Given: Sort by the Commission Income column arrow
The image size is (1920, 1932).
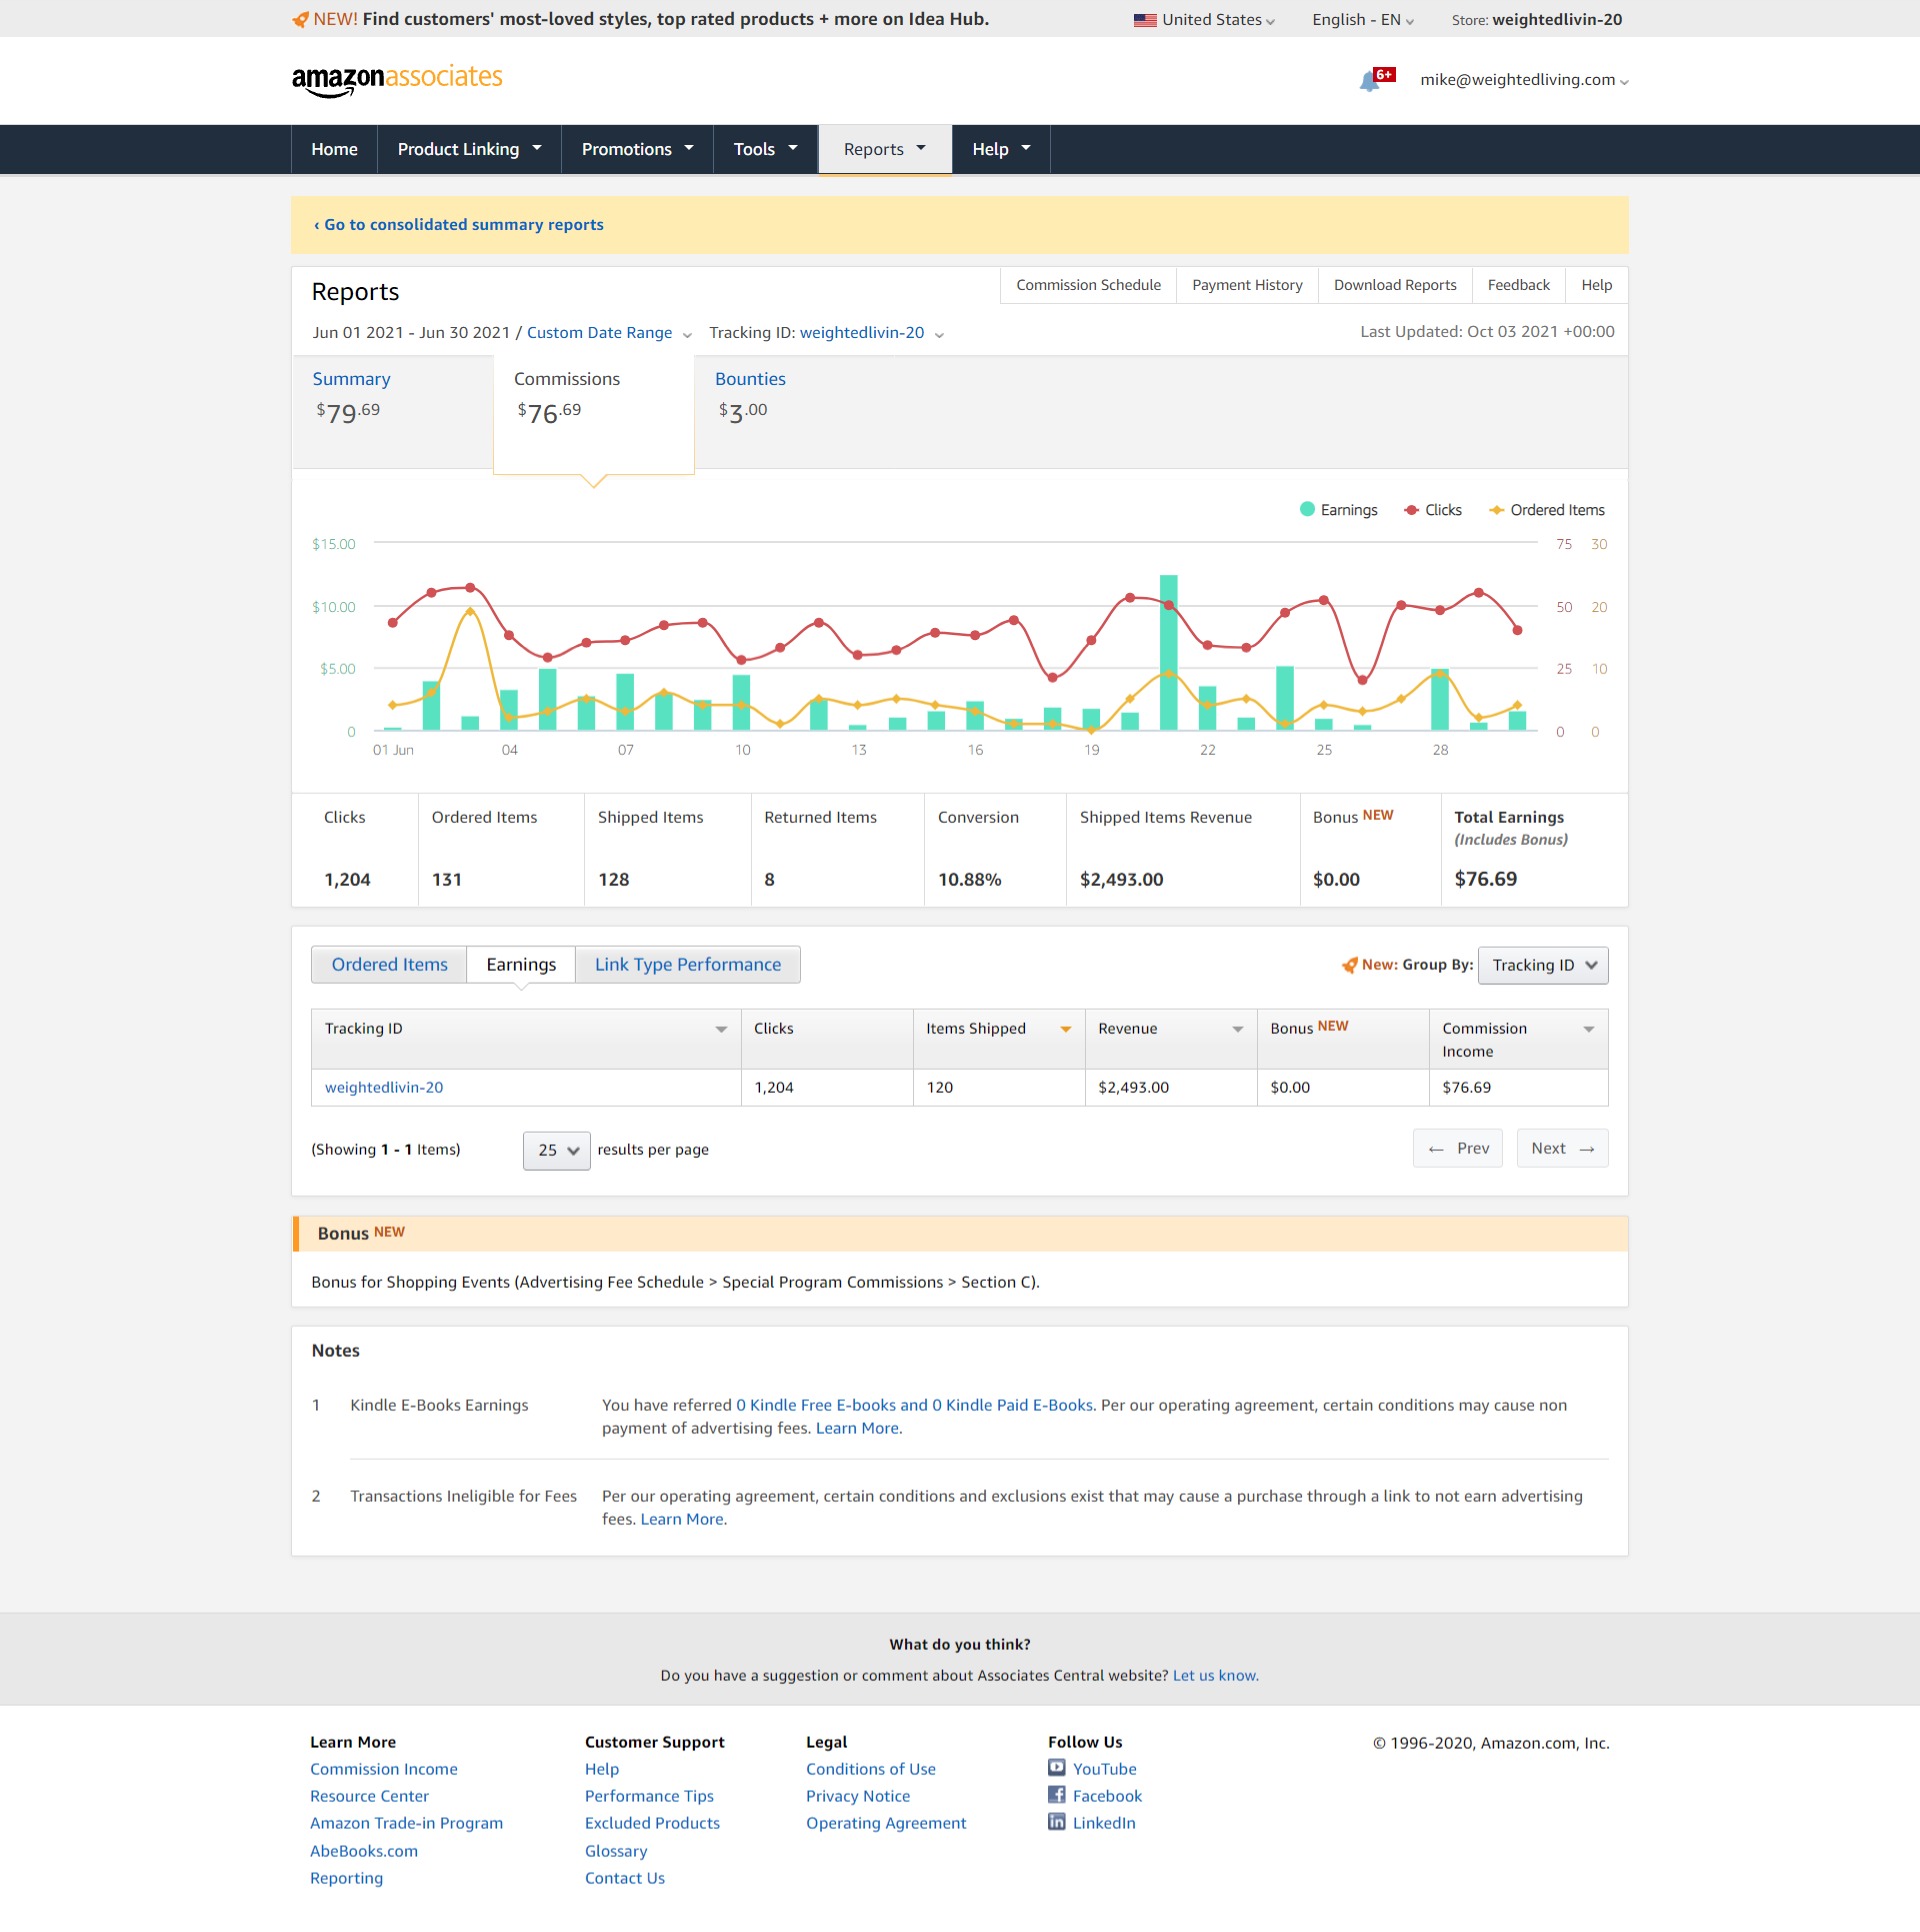Looking at the screenshot, I should point(1589,1029).
